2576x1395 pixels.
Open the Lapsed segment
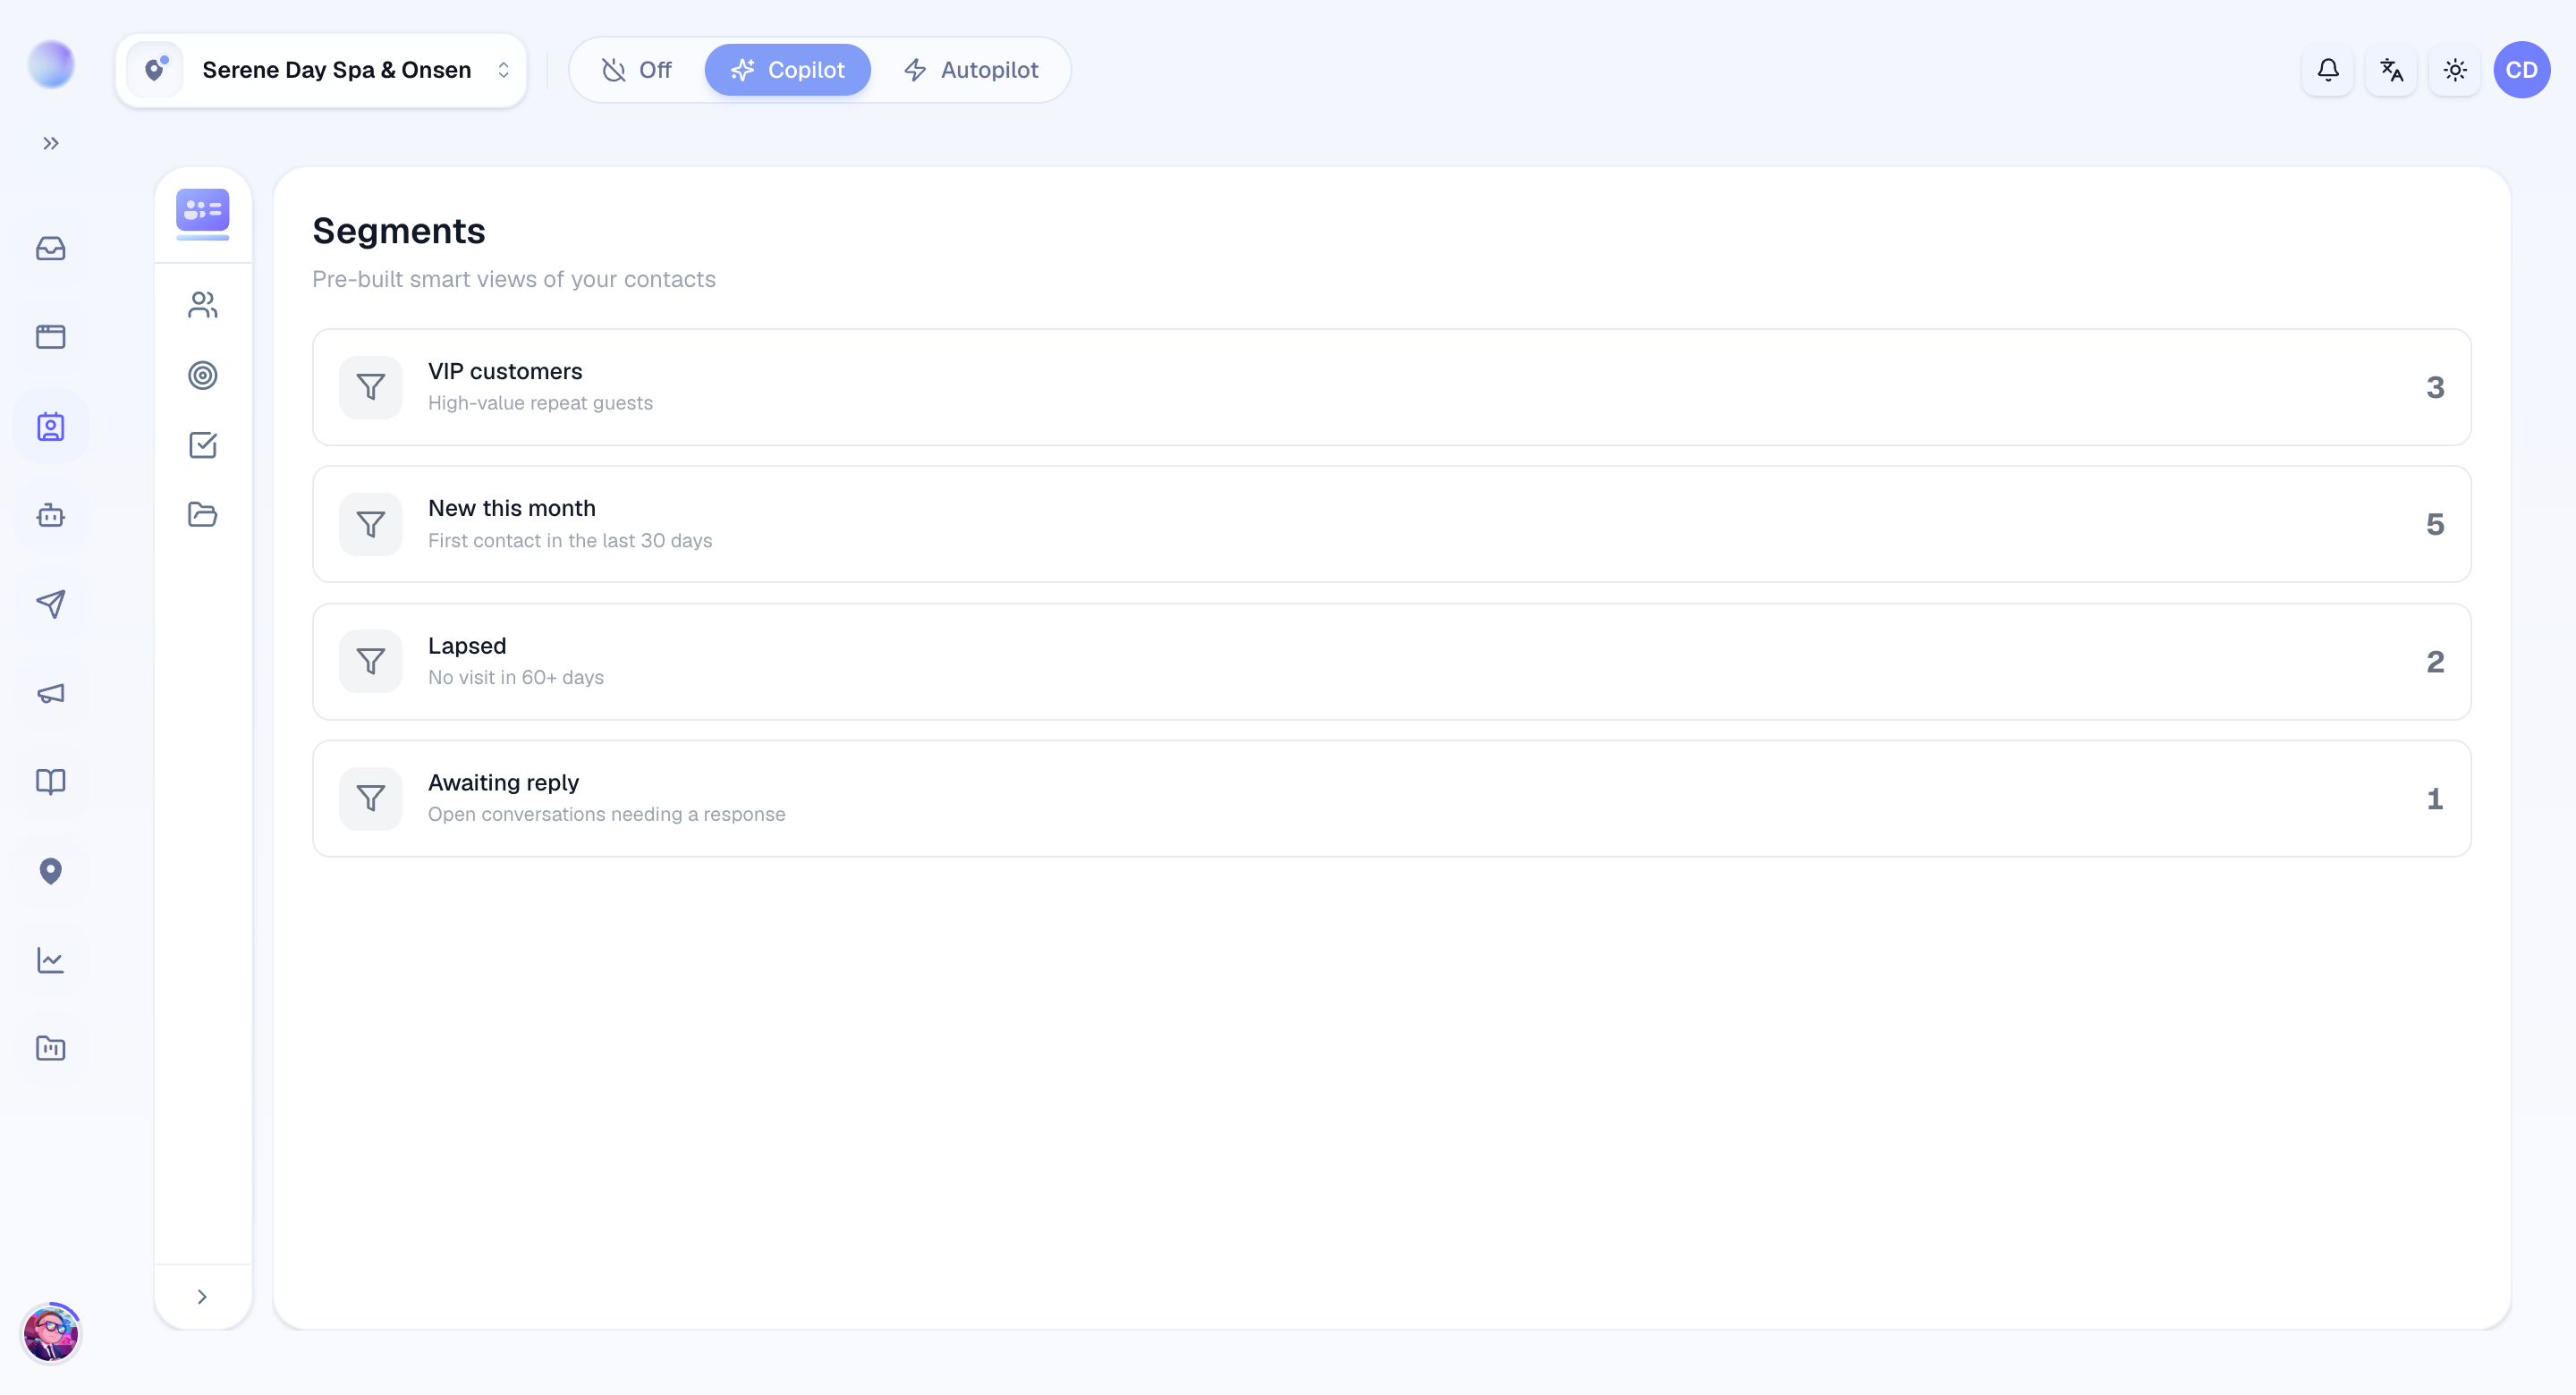1391,661
